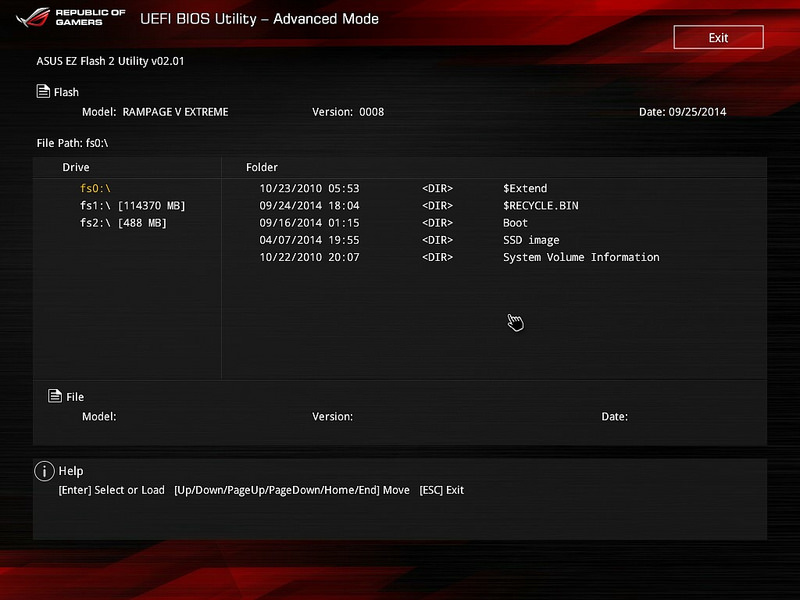Open the System Volume Information folder

(x=581, y=257)
